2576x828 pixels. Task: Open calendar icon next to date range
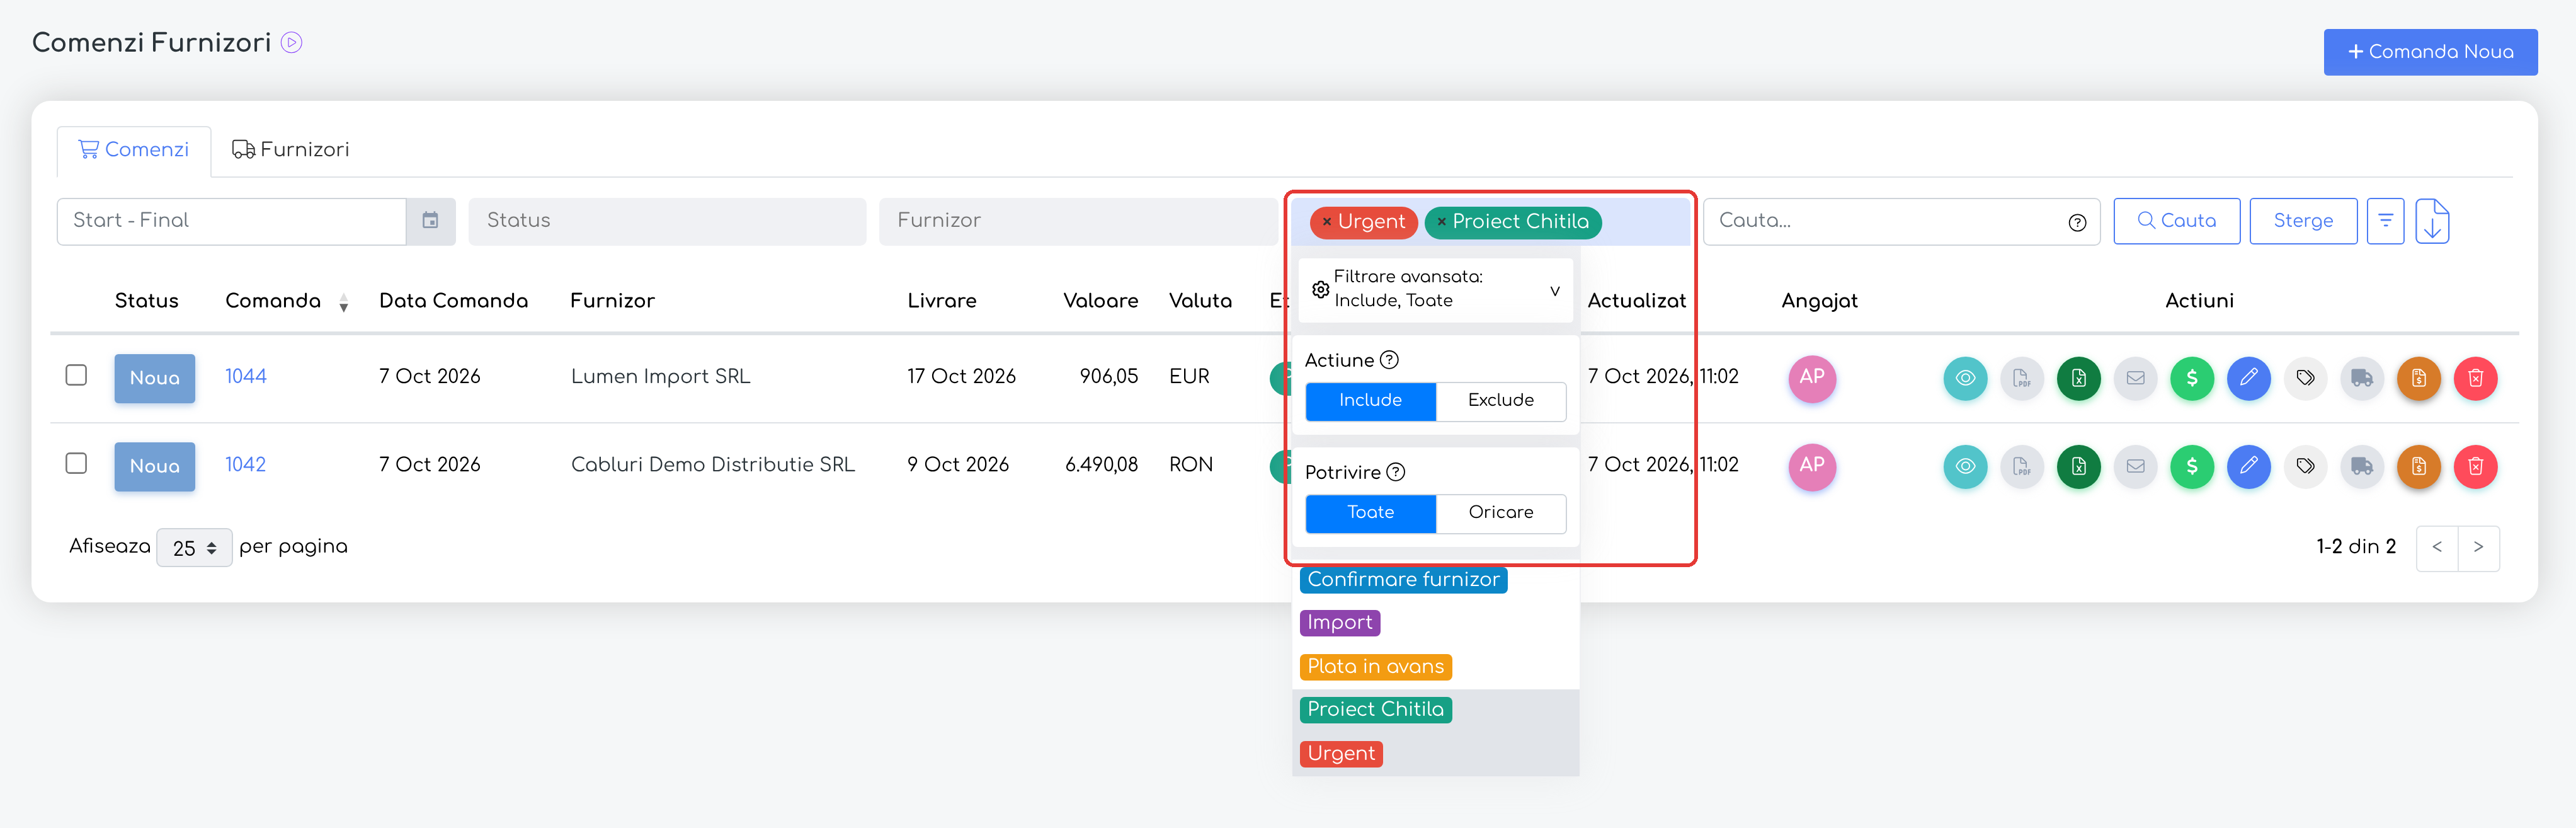[x=430, y=221]
